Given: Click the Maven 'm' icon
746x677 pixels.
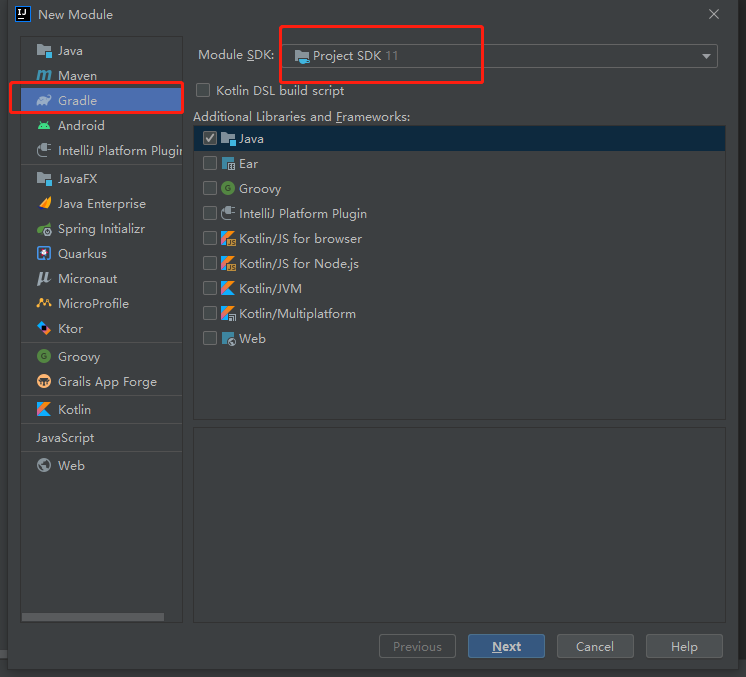Looking at the screenshot, I should pos(44,75).
